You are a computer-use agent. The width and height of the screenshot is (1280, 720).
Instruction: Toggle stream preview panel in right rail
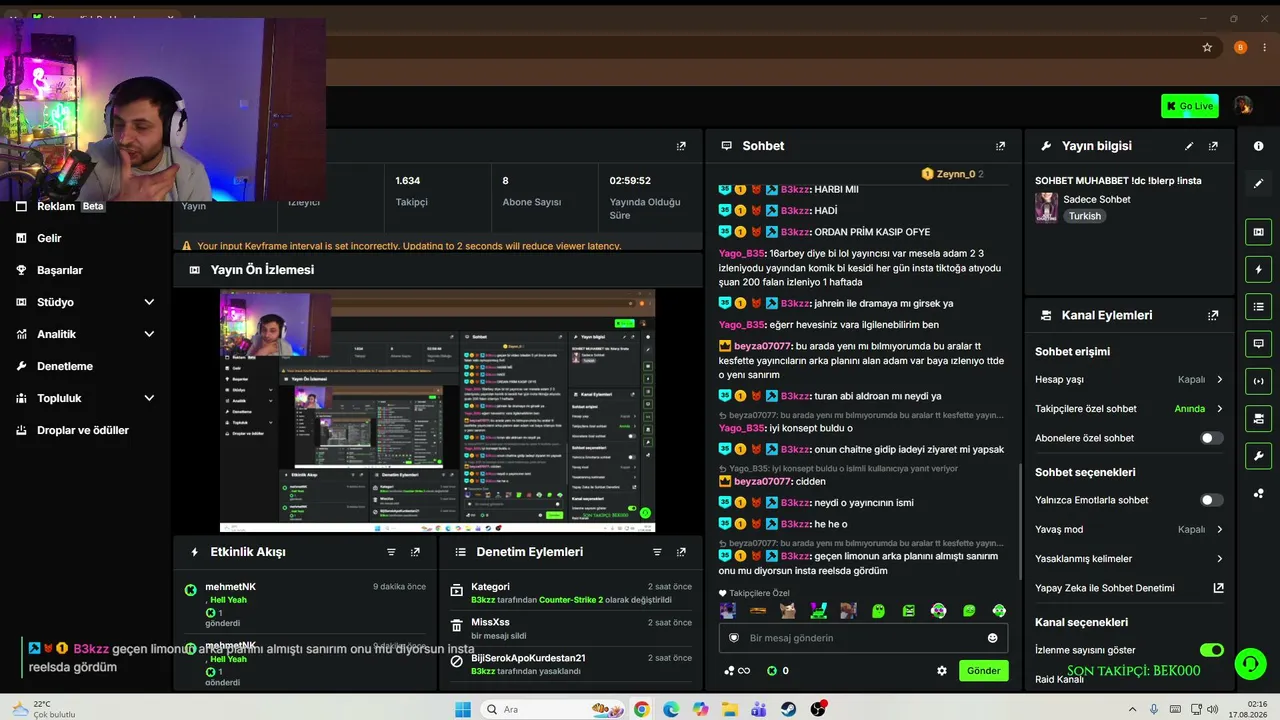coord(1258,232)
